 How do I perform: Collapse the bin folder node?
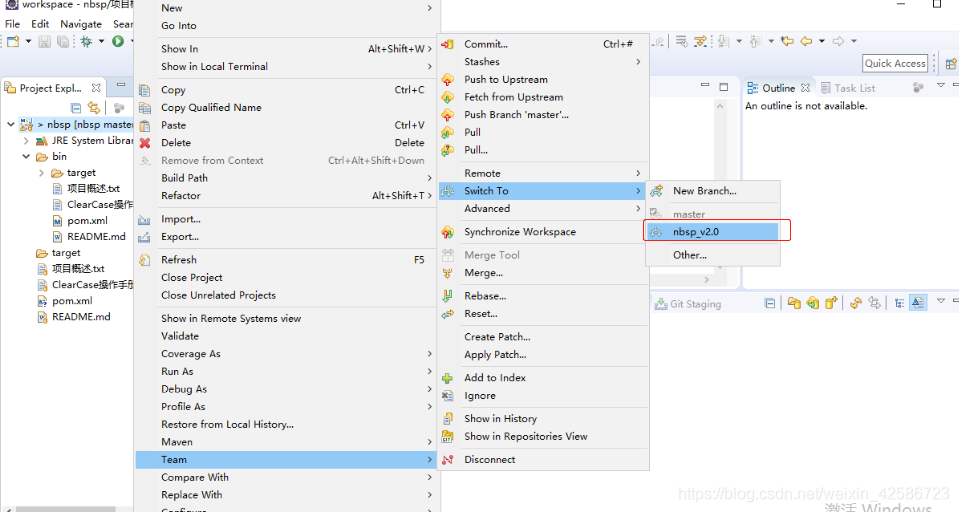click(26, 157)
